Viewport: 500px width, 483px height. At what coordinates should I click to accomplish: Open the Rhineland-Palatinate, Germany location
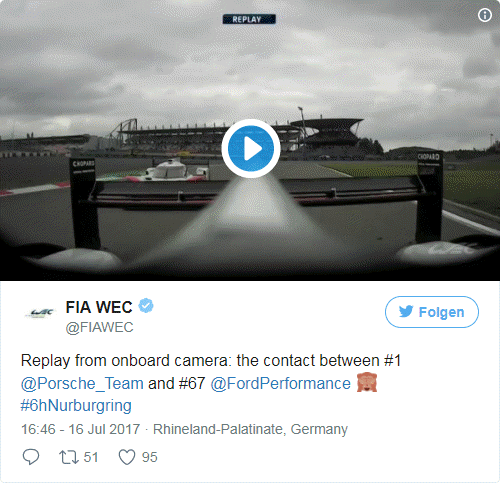coord(250,429)
